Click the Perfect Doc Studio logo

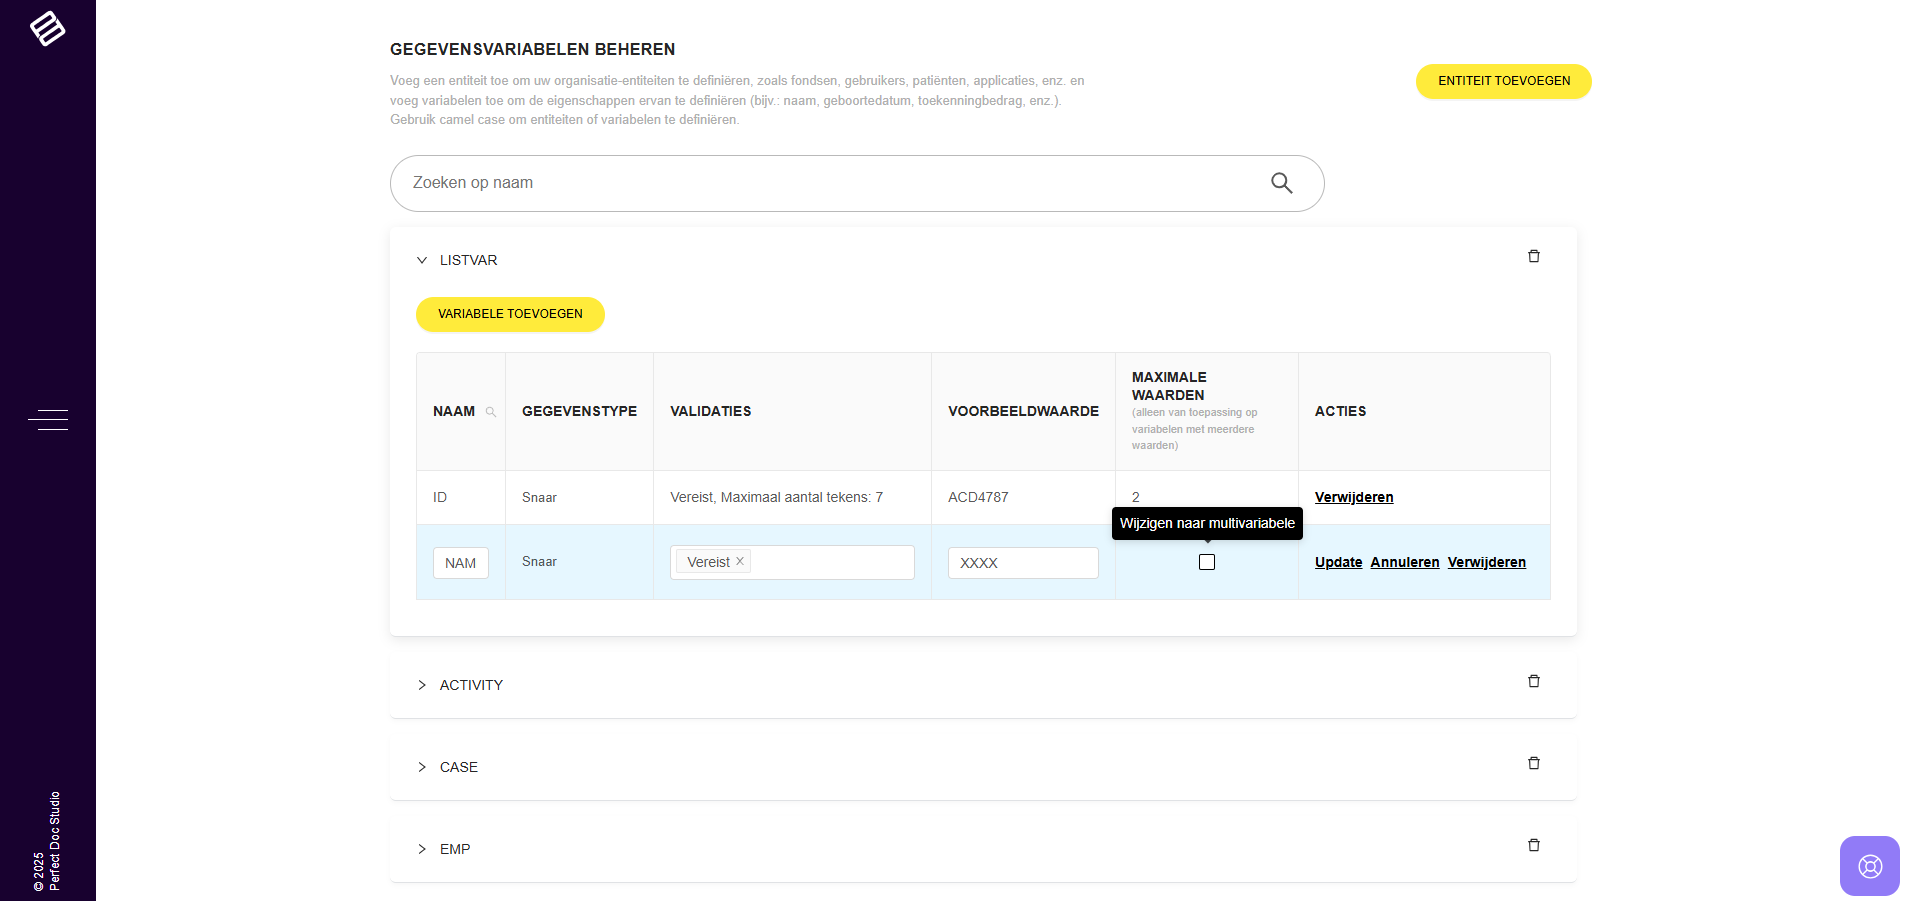pyautogui.click(x=47, y=28)
